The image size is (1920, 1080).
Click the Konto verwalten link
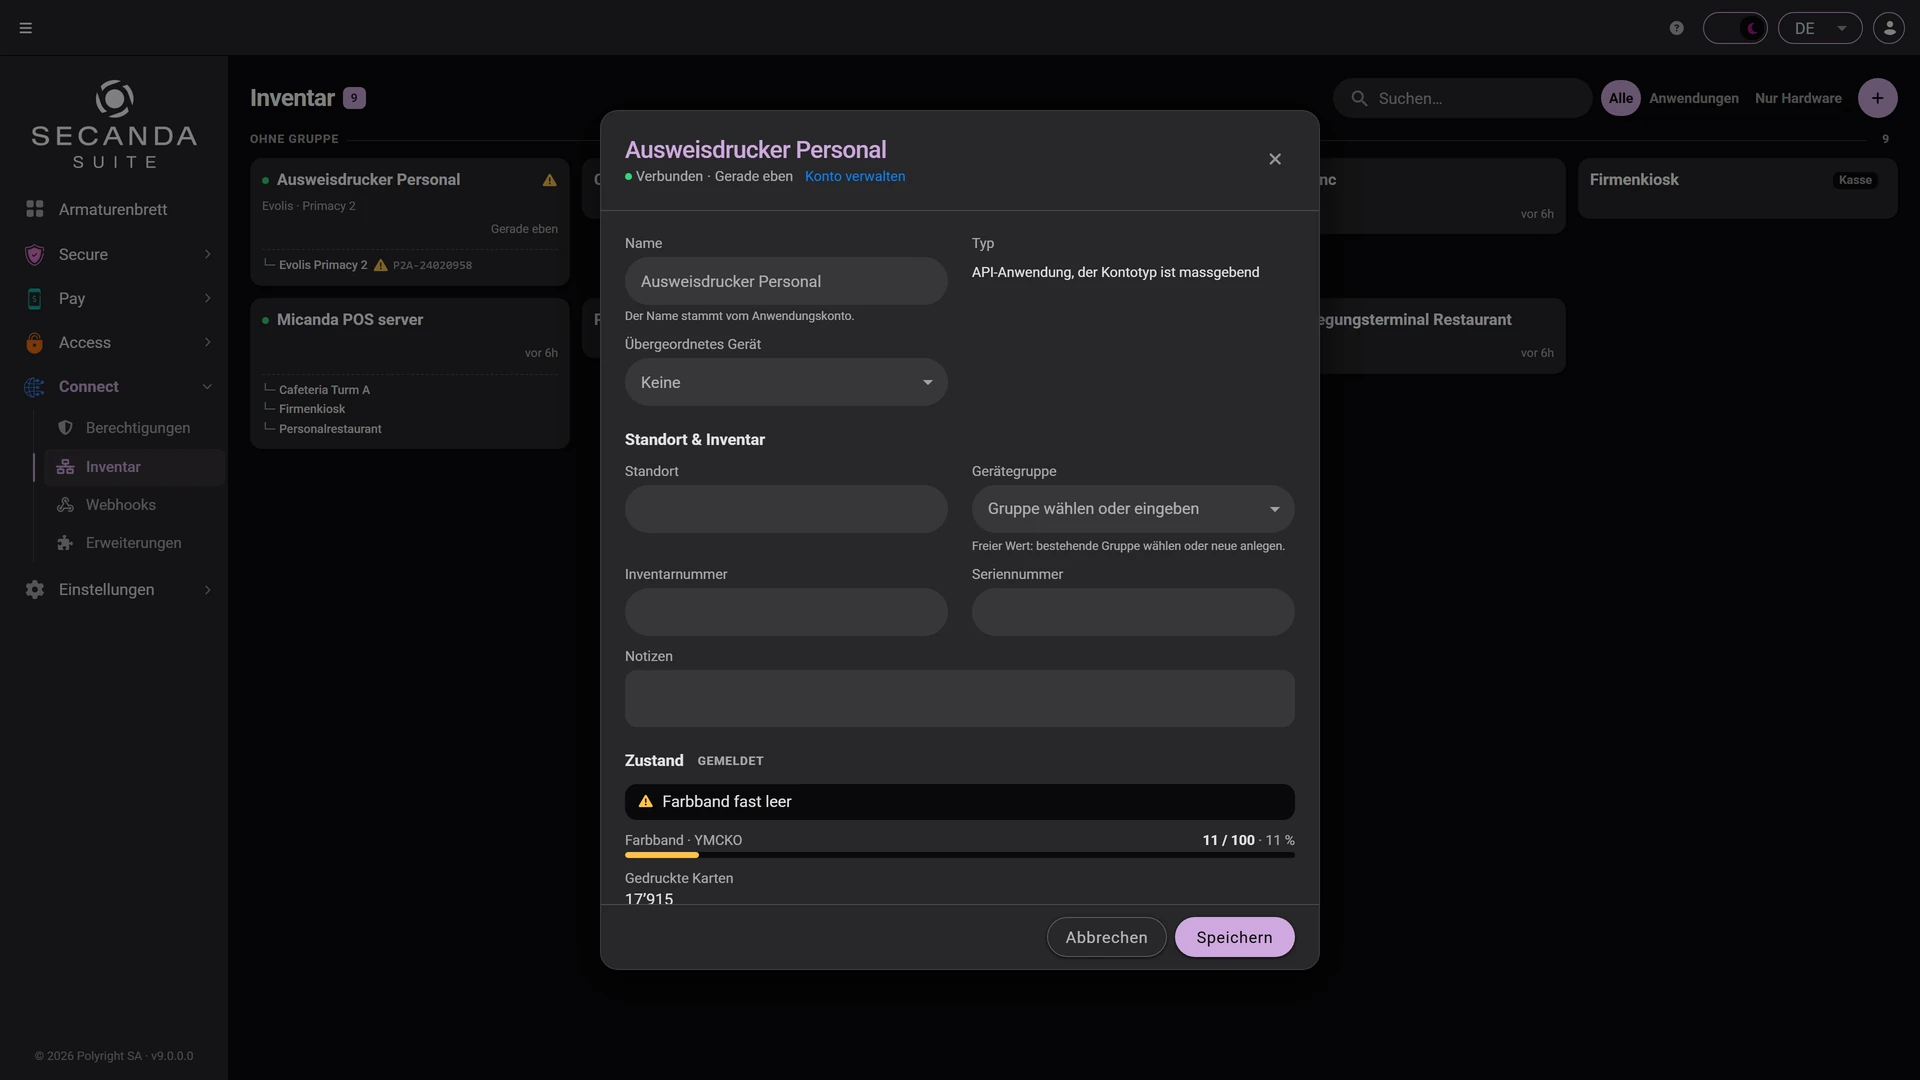[855, 176]
